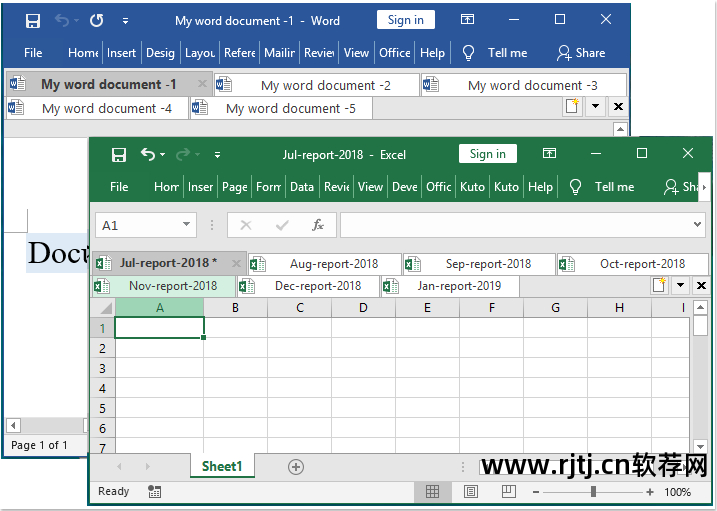
Task: Switch to Page Layout view in Excel status bar
Action: pyautogui.click(x=471, y=491)
